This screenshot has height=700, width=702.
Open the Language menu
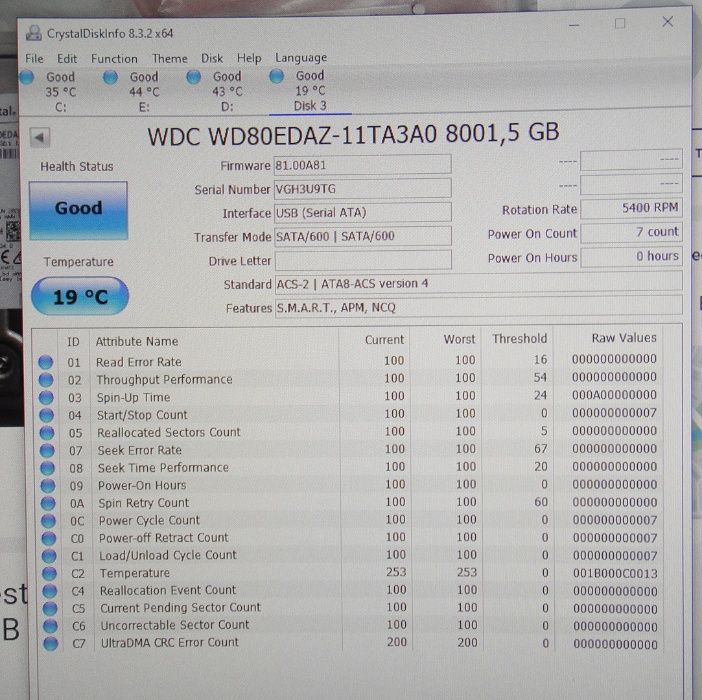(x=301, y=58)
